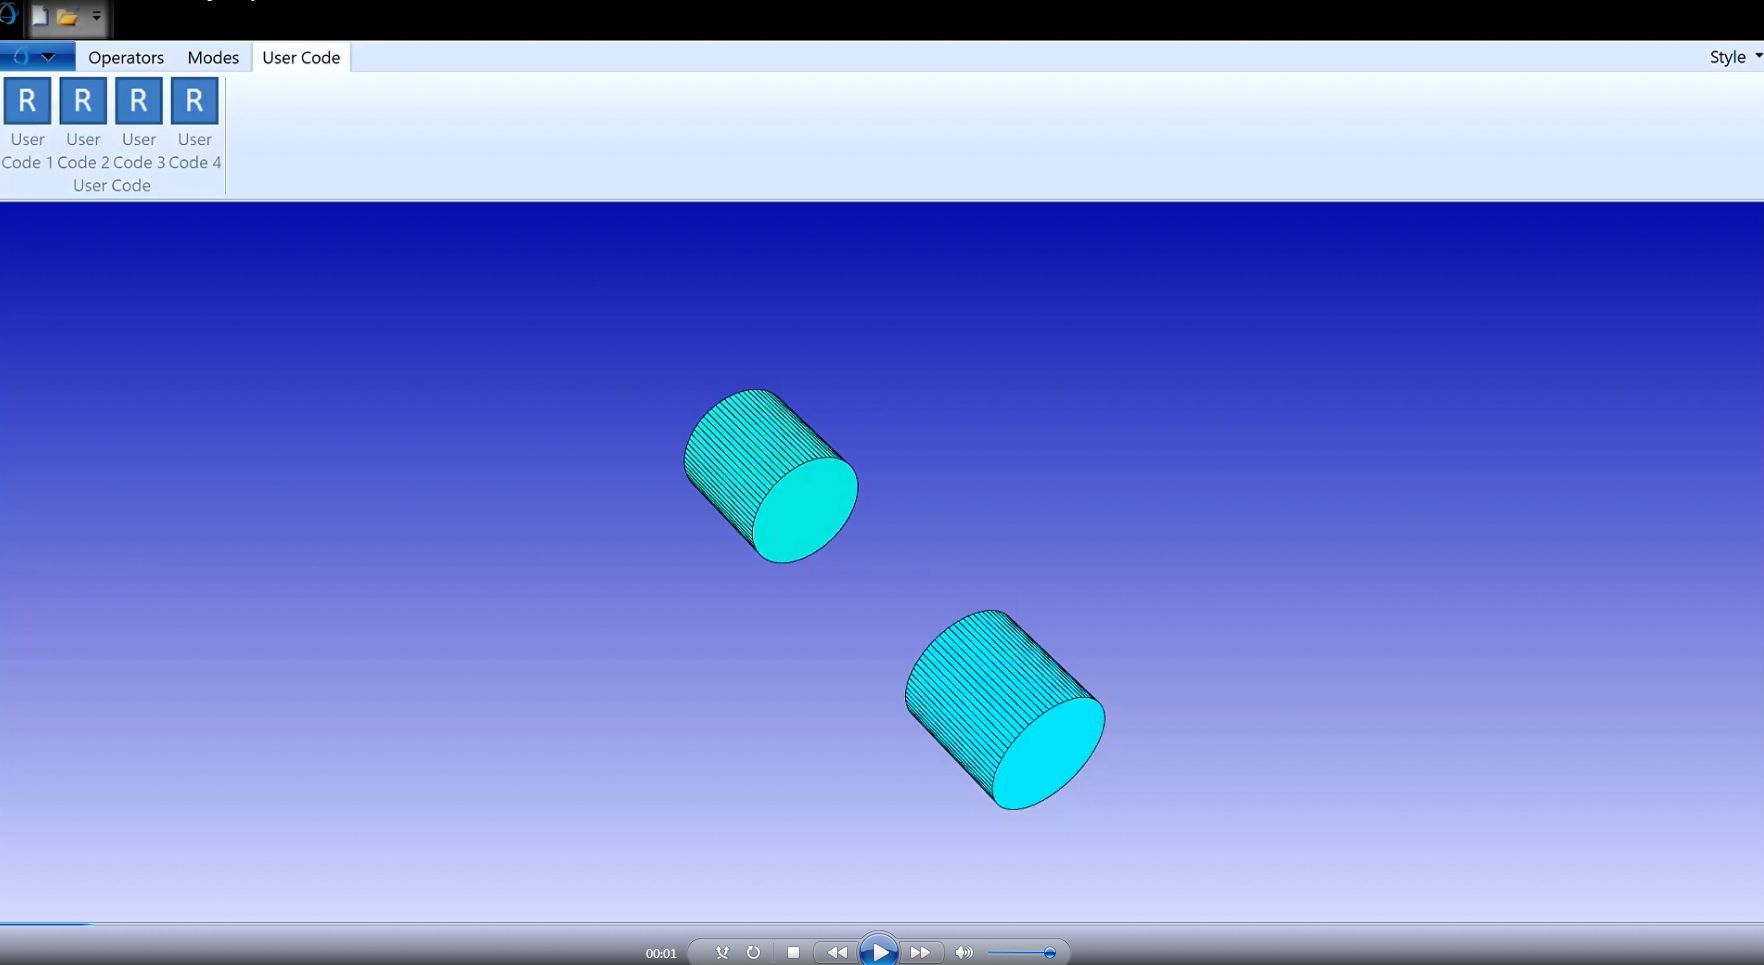Image resolution: width=1764 pixels, height=965 pixels.
Task: Open the quick access toolbar customize arrow
Action: [97, 17]
